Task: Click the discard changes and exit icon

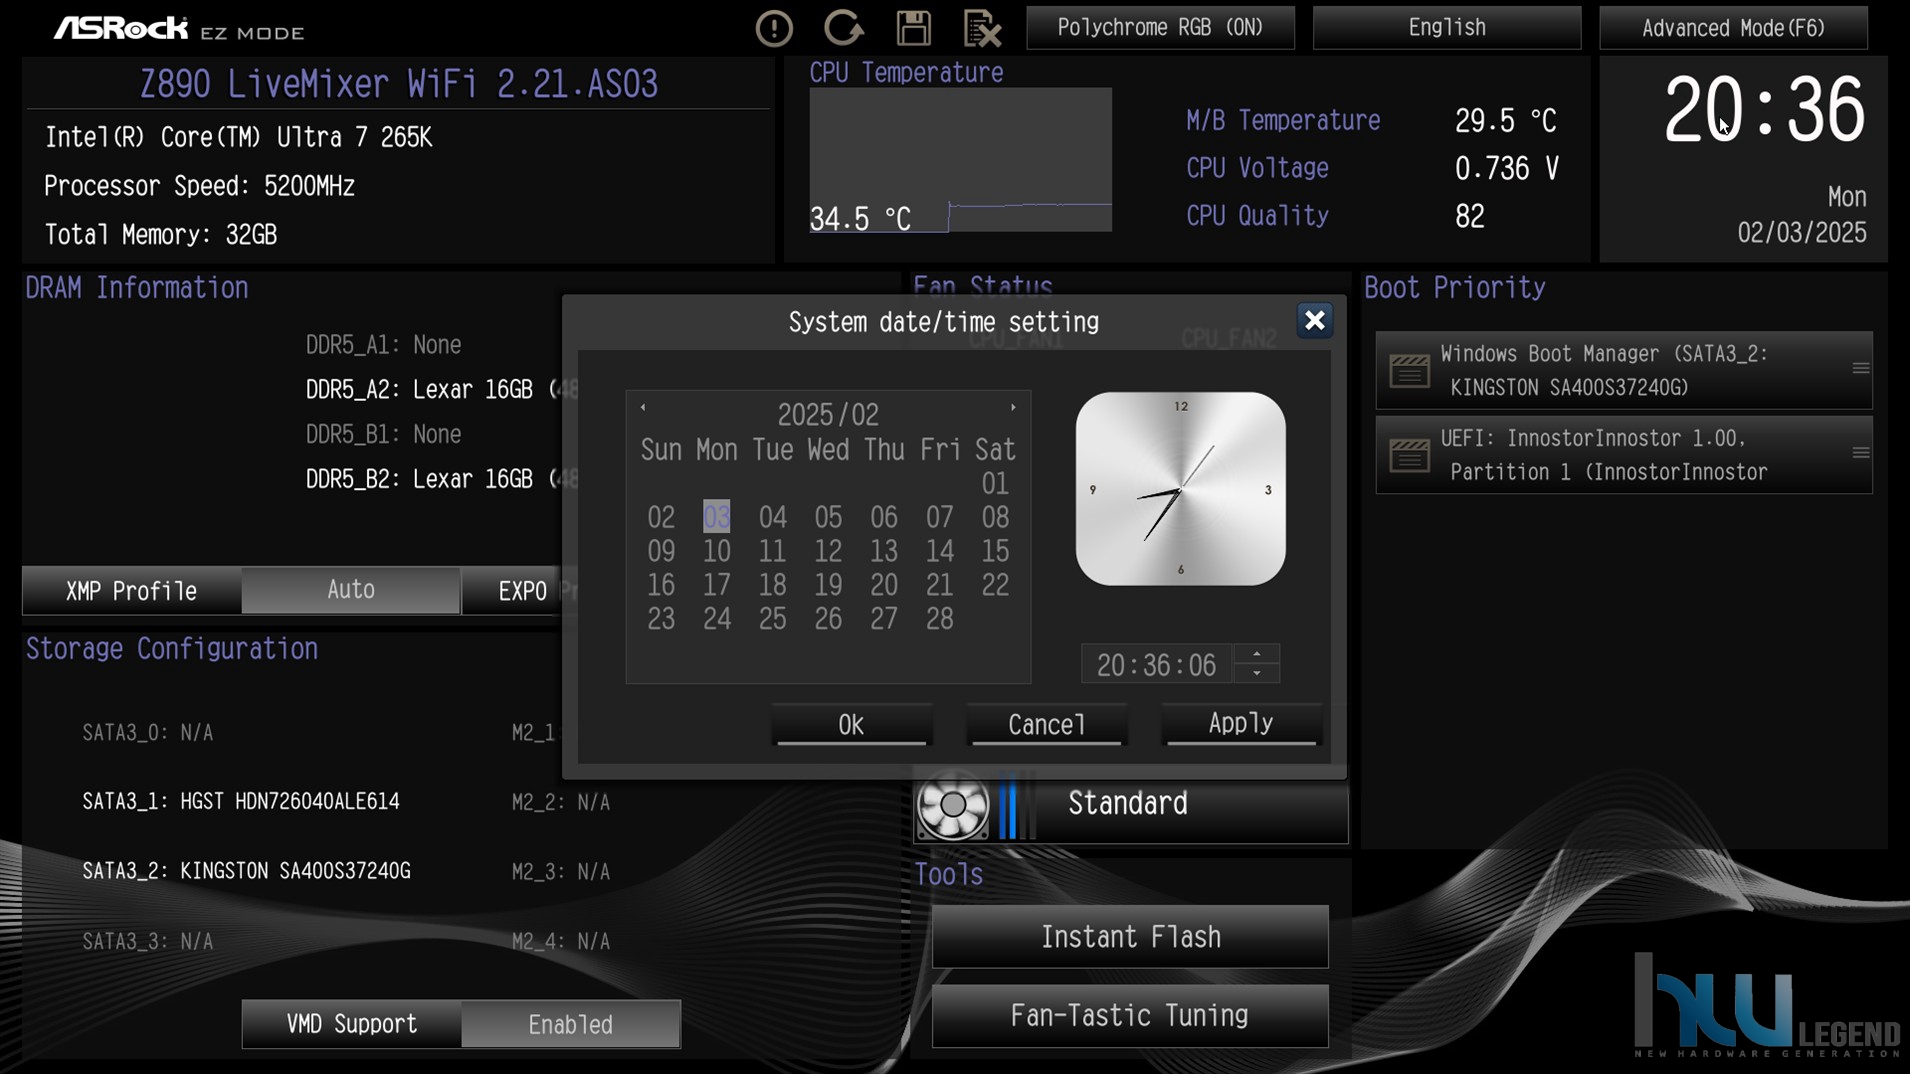Action: tap(982, 28)
